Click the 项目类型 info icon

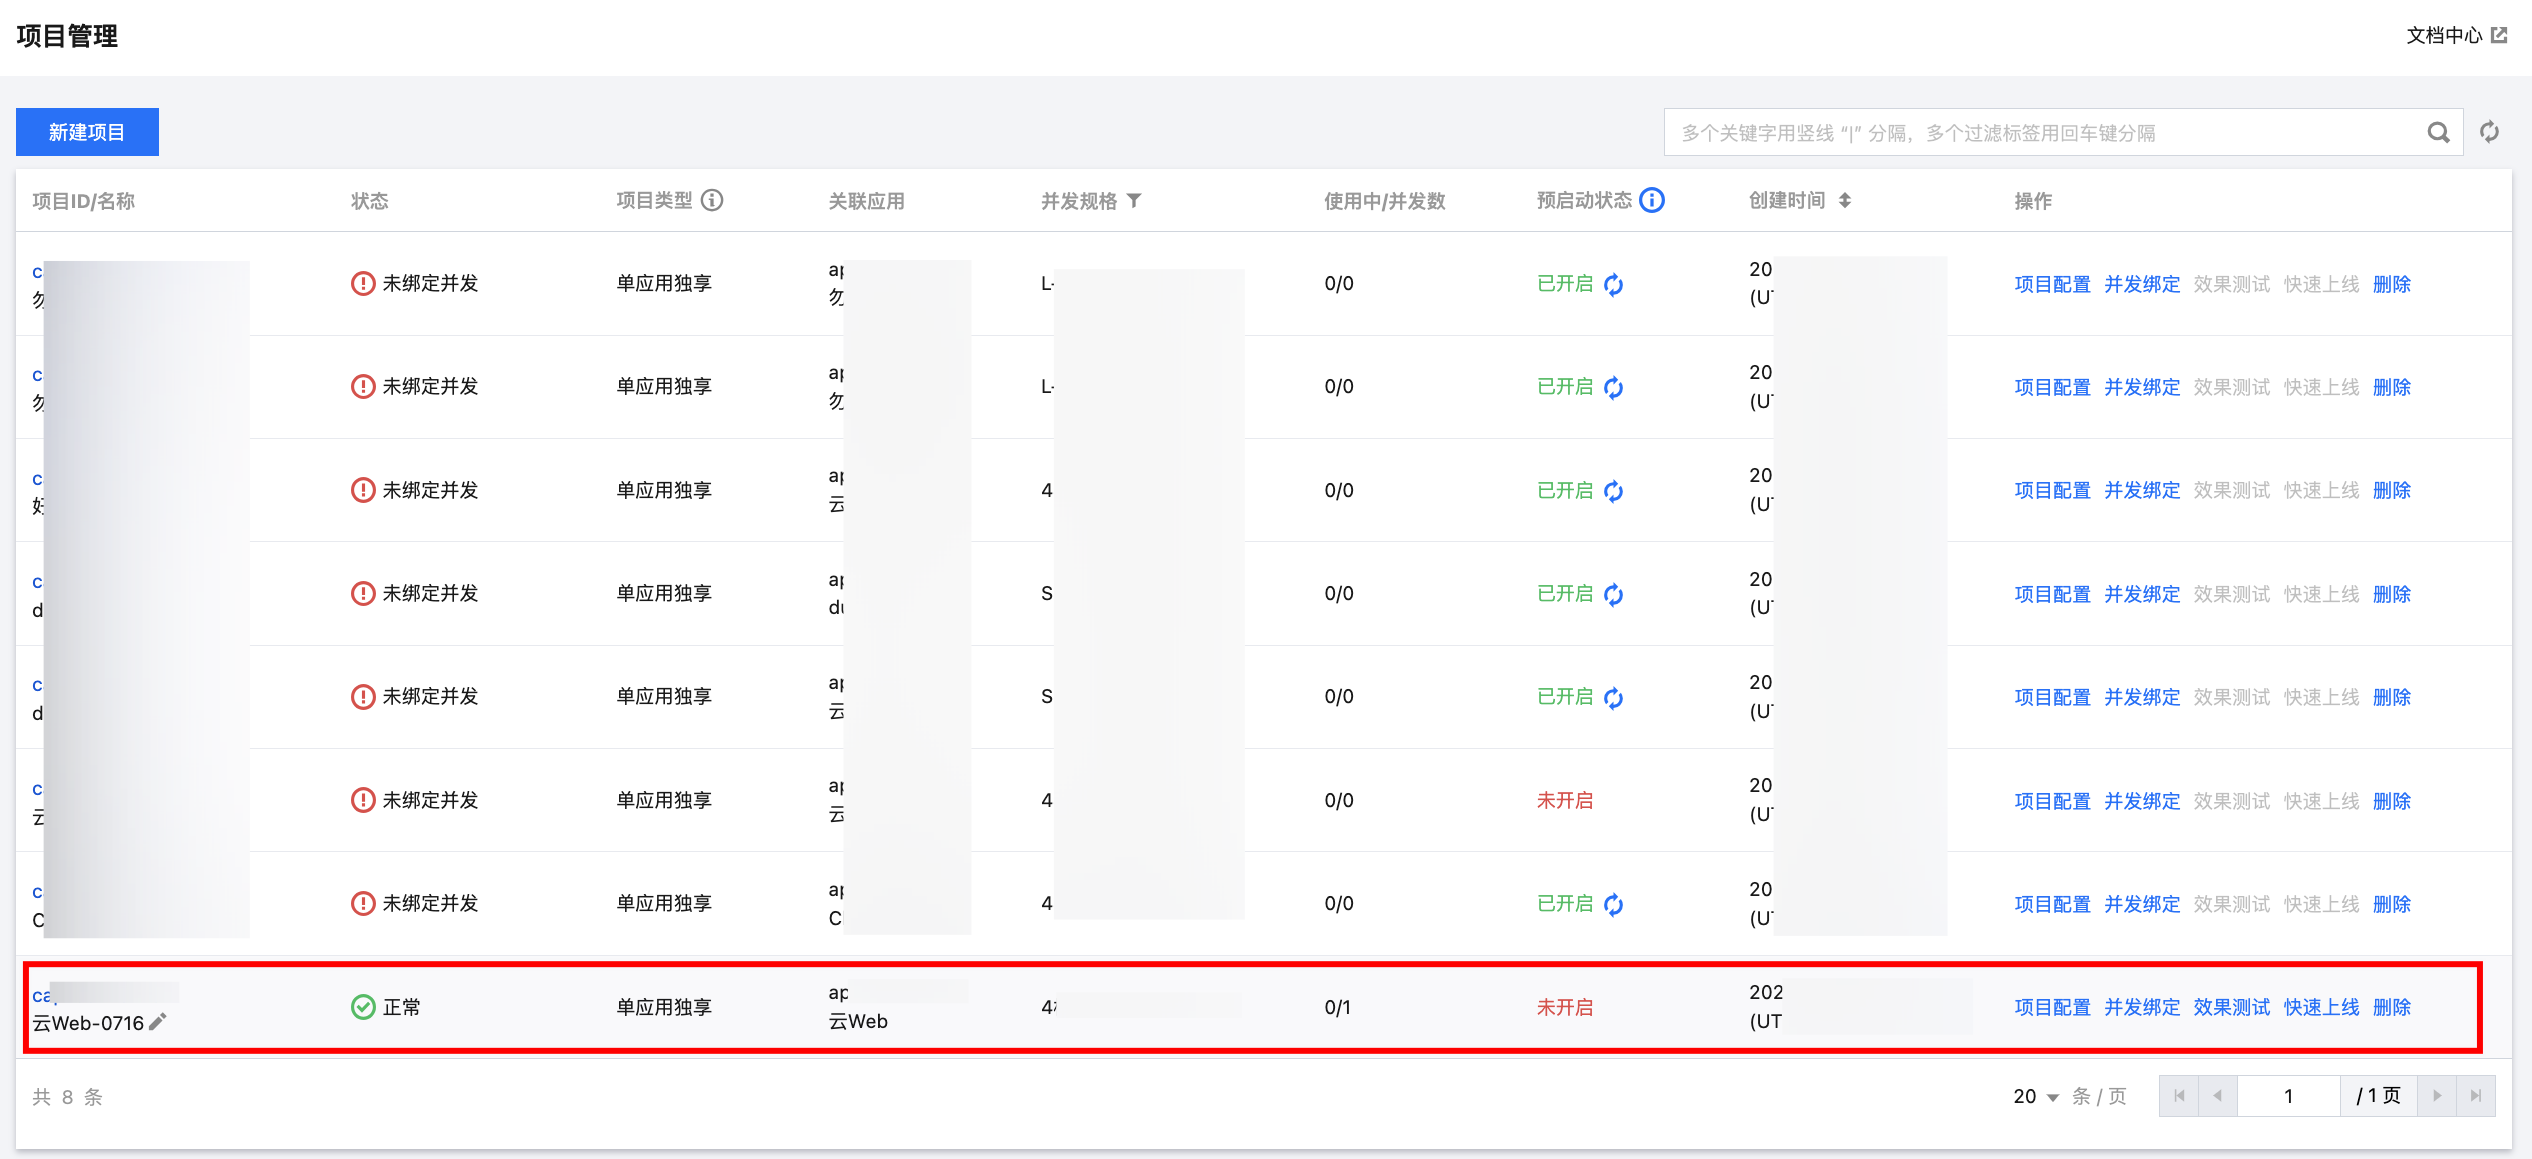pos(712,201)
